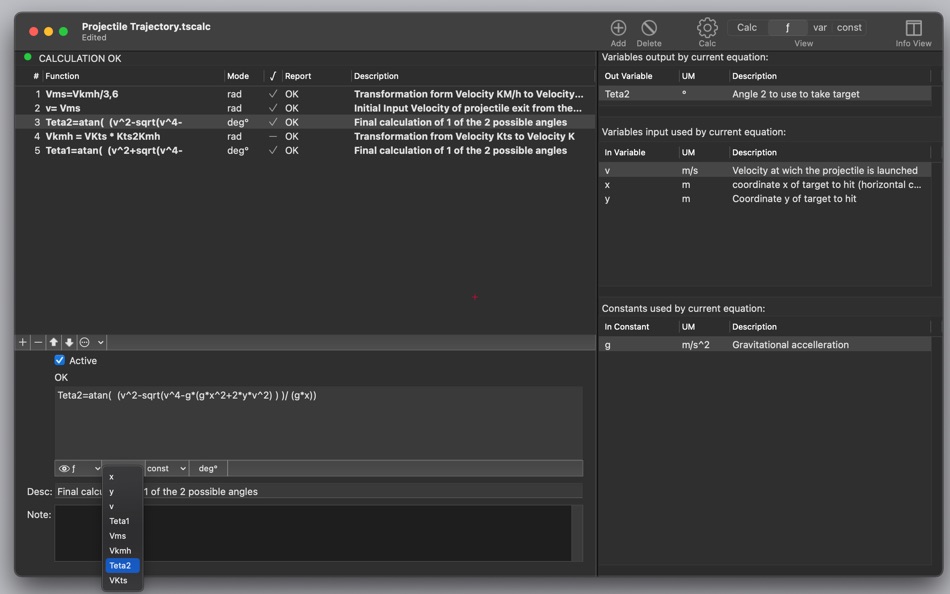This screenshot has height=594, width=950.
Task: Open the eye f function dropdown
Action: tap(79, 469)
